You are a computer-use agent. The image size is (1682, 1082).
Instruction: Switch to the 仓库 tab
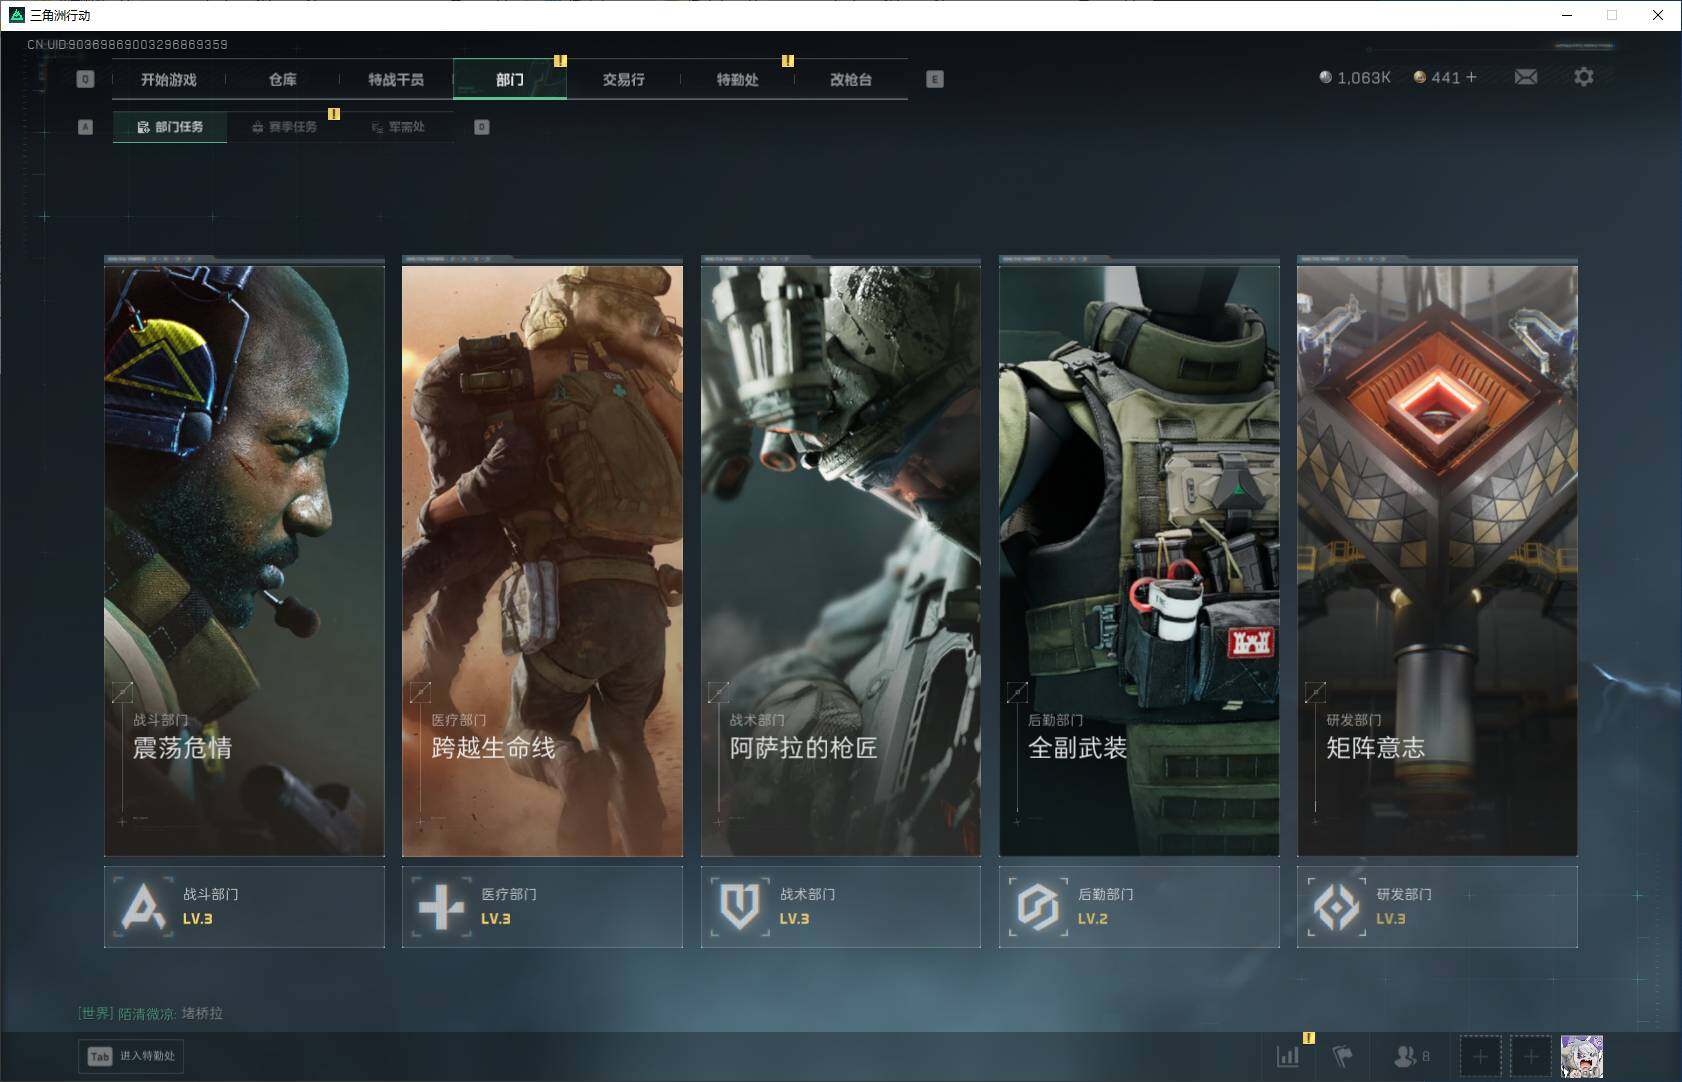click(282, 79)
